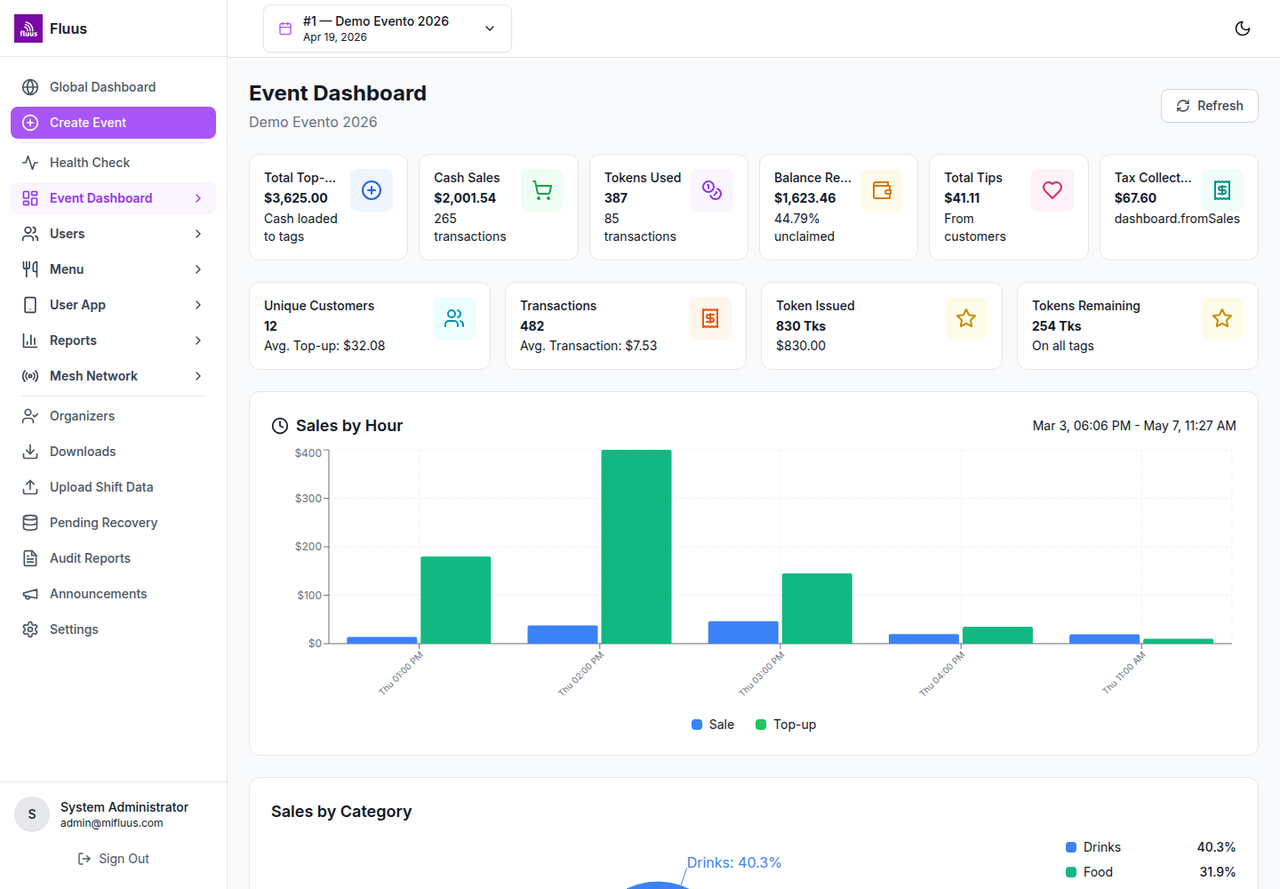
Task: Open Pending Recovery page
Action: [113, 523]
